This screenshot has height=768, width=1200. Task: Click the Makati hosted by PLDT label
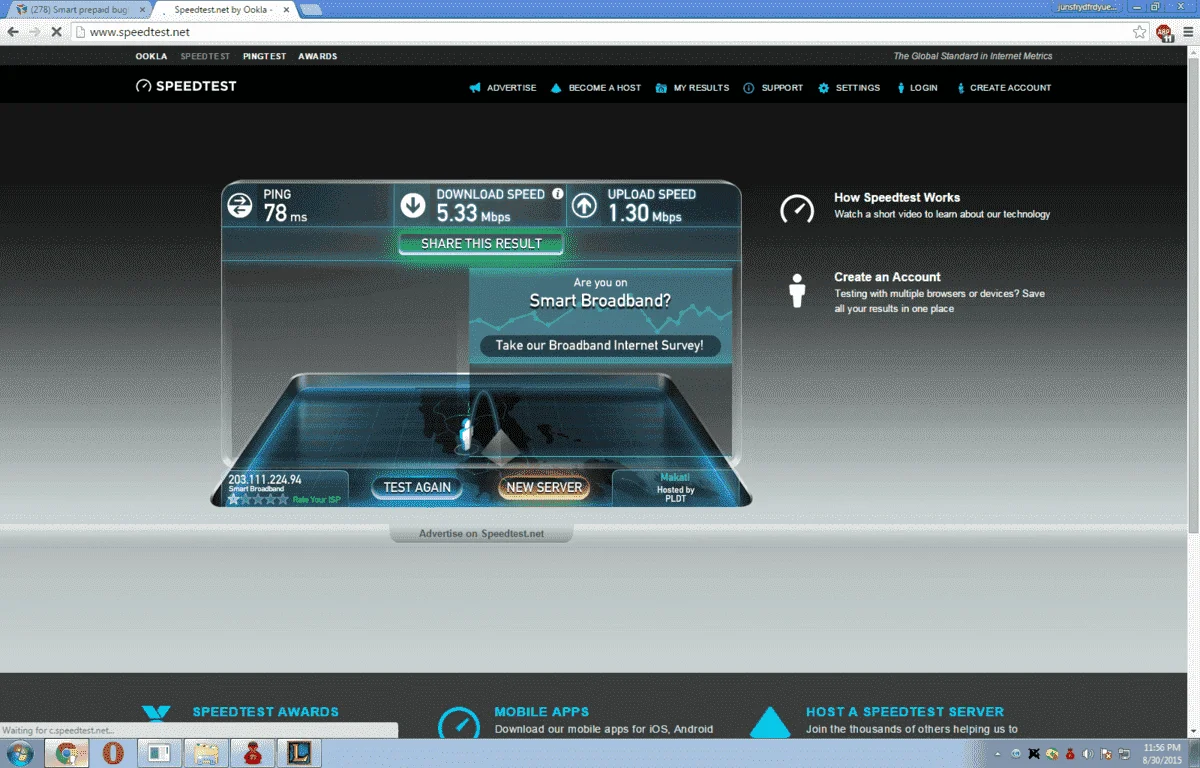tap(676, 488)
